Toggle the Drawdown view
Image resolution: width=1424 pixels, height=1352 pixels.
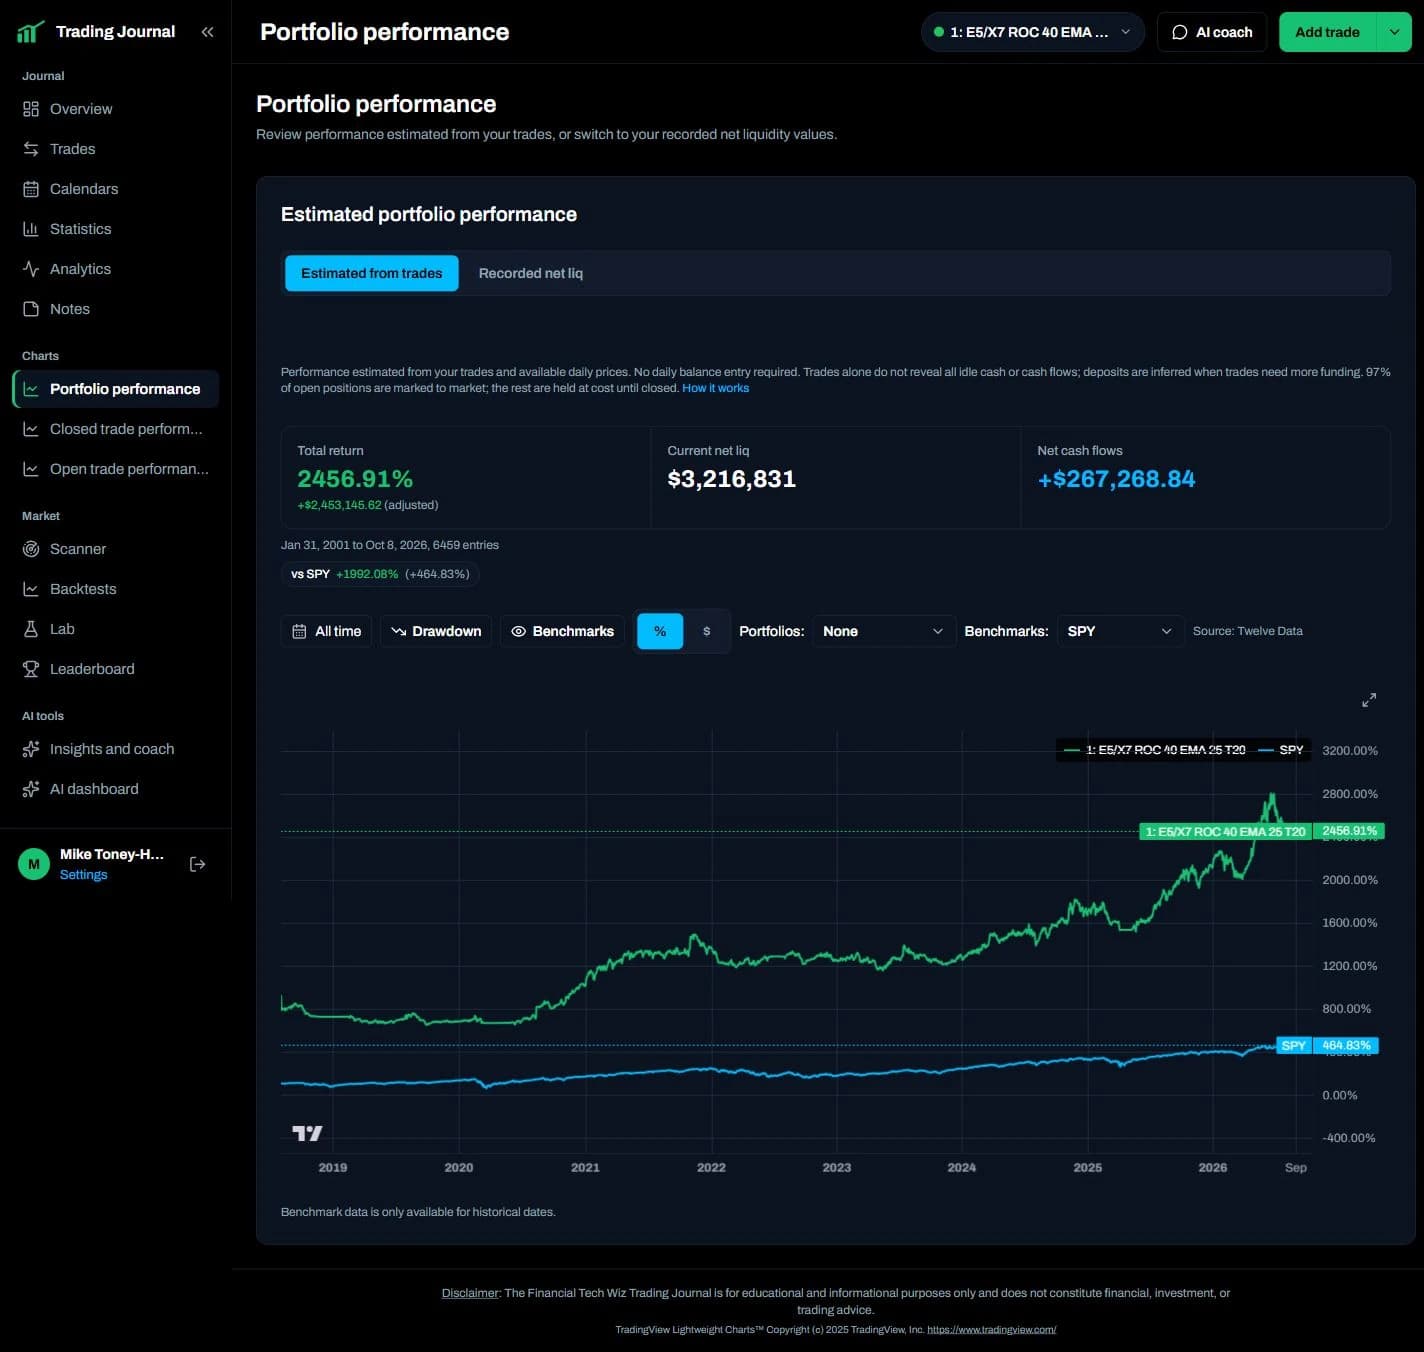click(436, 631)
